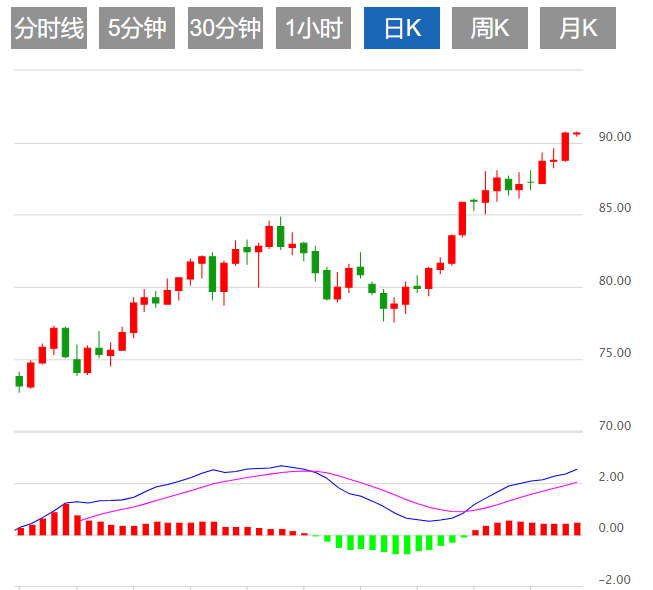Open the 30分钟 chart tab
The height and width of the screenshot is (590, 653).
click(x=225, y=29)
